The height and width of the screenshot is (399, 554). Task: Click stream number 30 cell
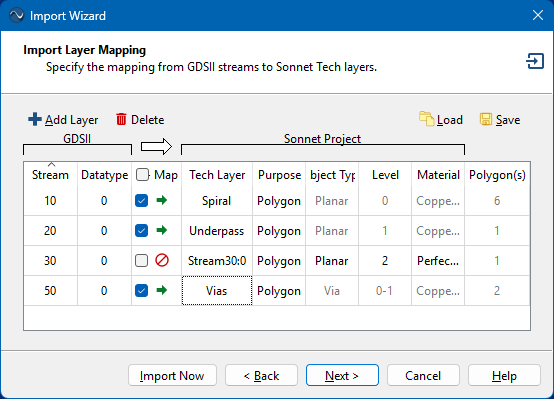tap(51, 261)
